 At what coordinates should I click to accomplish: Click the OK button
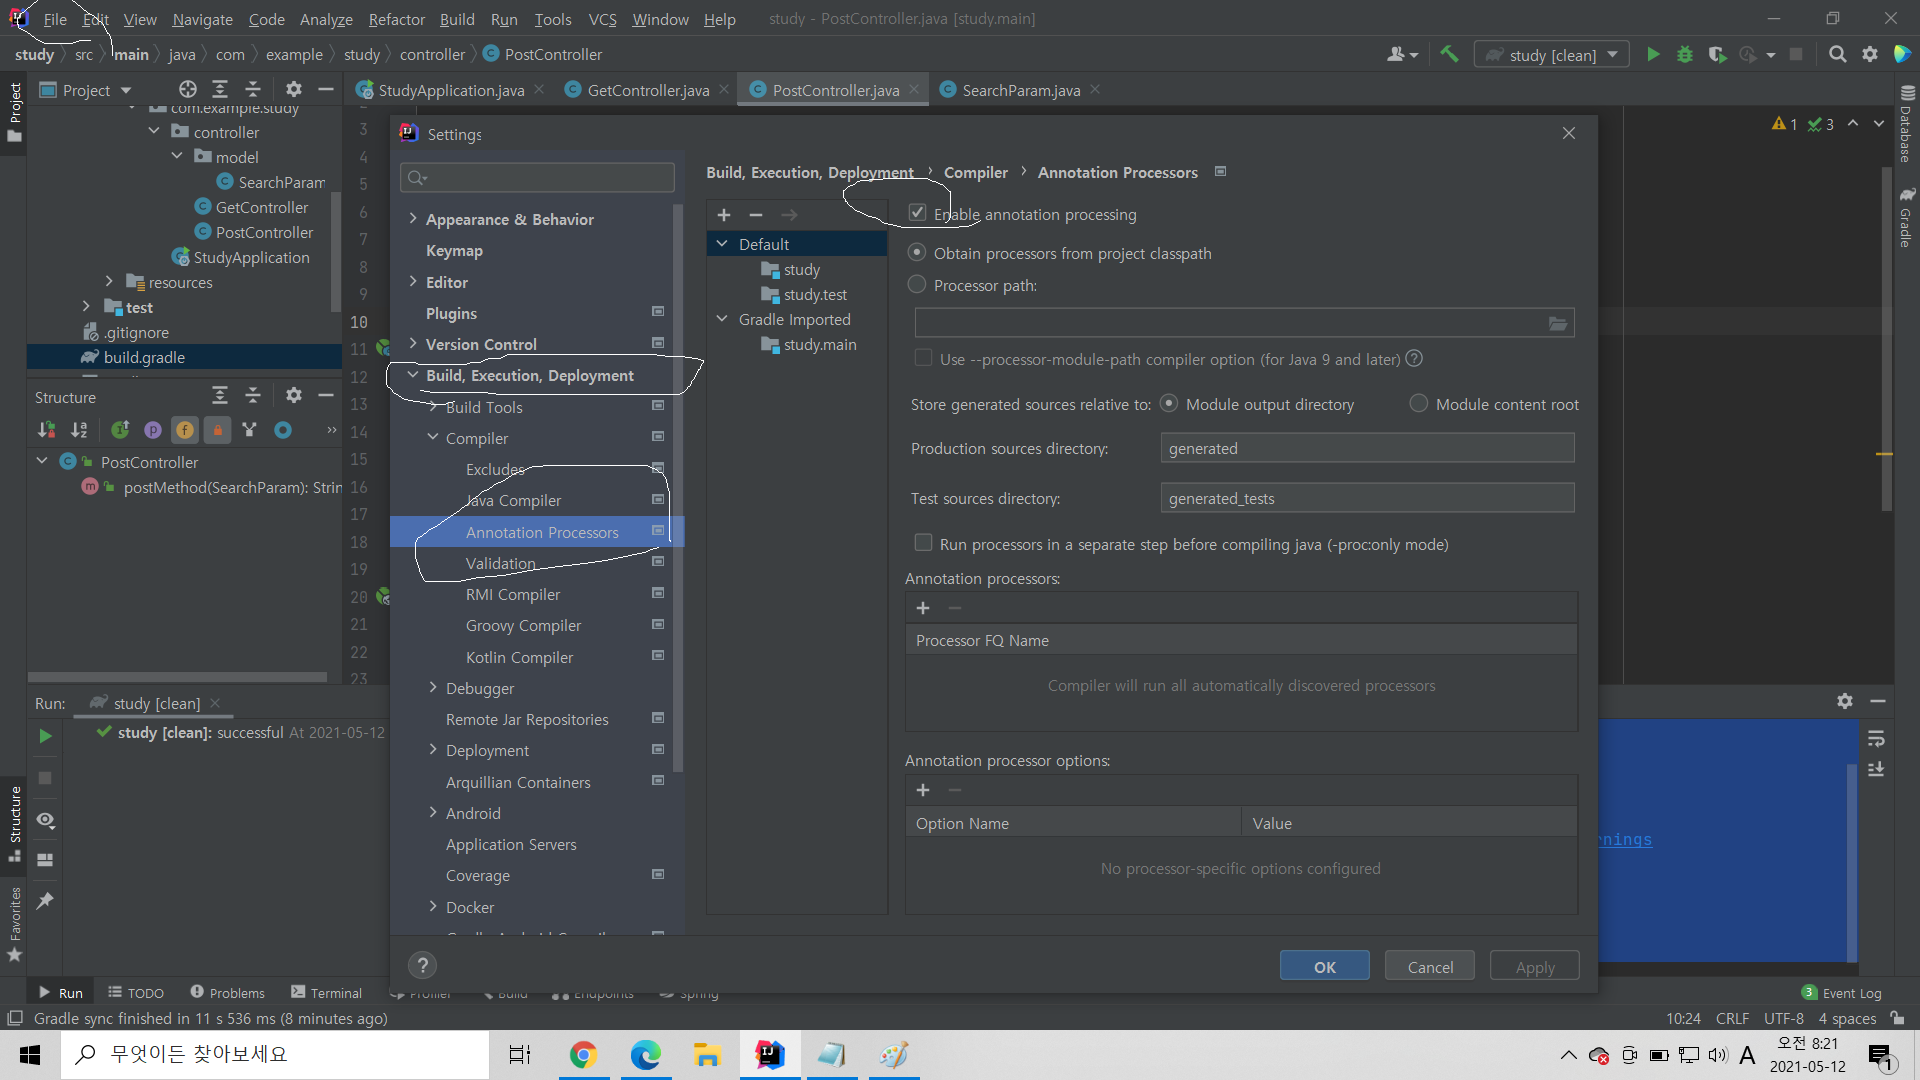click(1324, 966)
